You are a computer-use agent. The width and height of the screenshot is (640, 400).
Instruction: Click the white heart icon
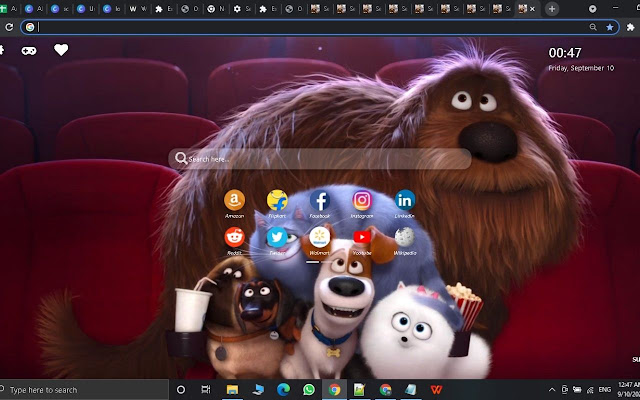pos(61,50)
